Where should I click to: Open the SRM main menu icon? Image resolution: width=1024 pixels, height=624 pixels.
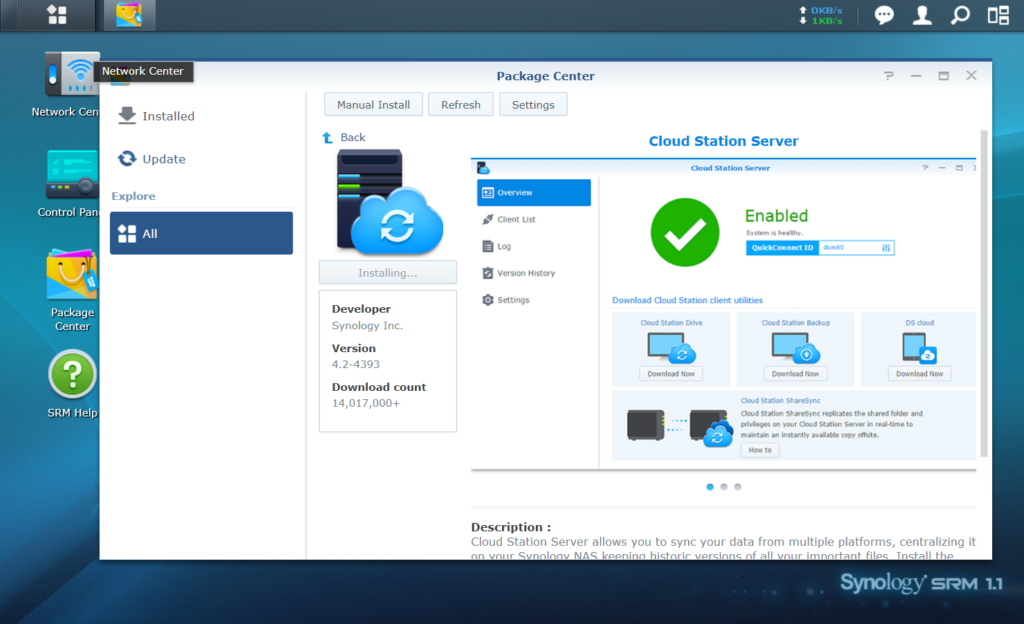click(57, 15)
